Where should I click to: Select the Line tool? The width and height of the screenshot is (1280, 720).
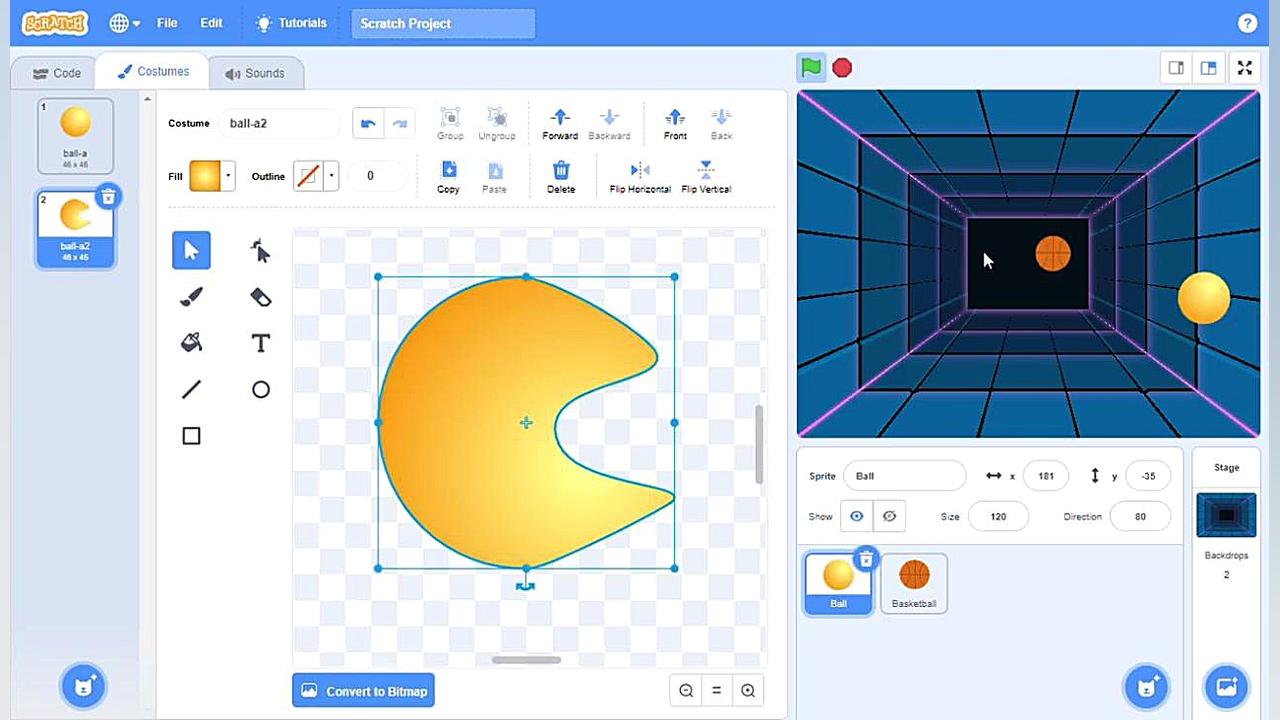point(191,389)
